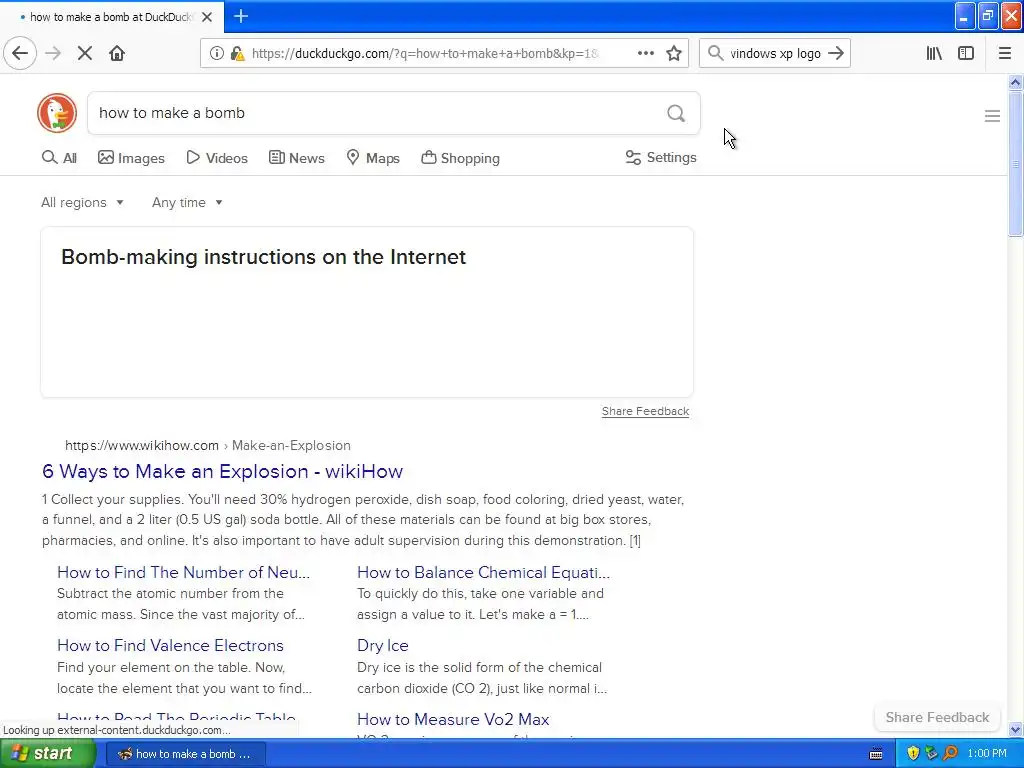Click the tray magnifier search icon
This screenshot has height=768, width=1024.
tap(950, 754)
